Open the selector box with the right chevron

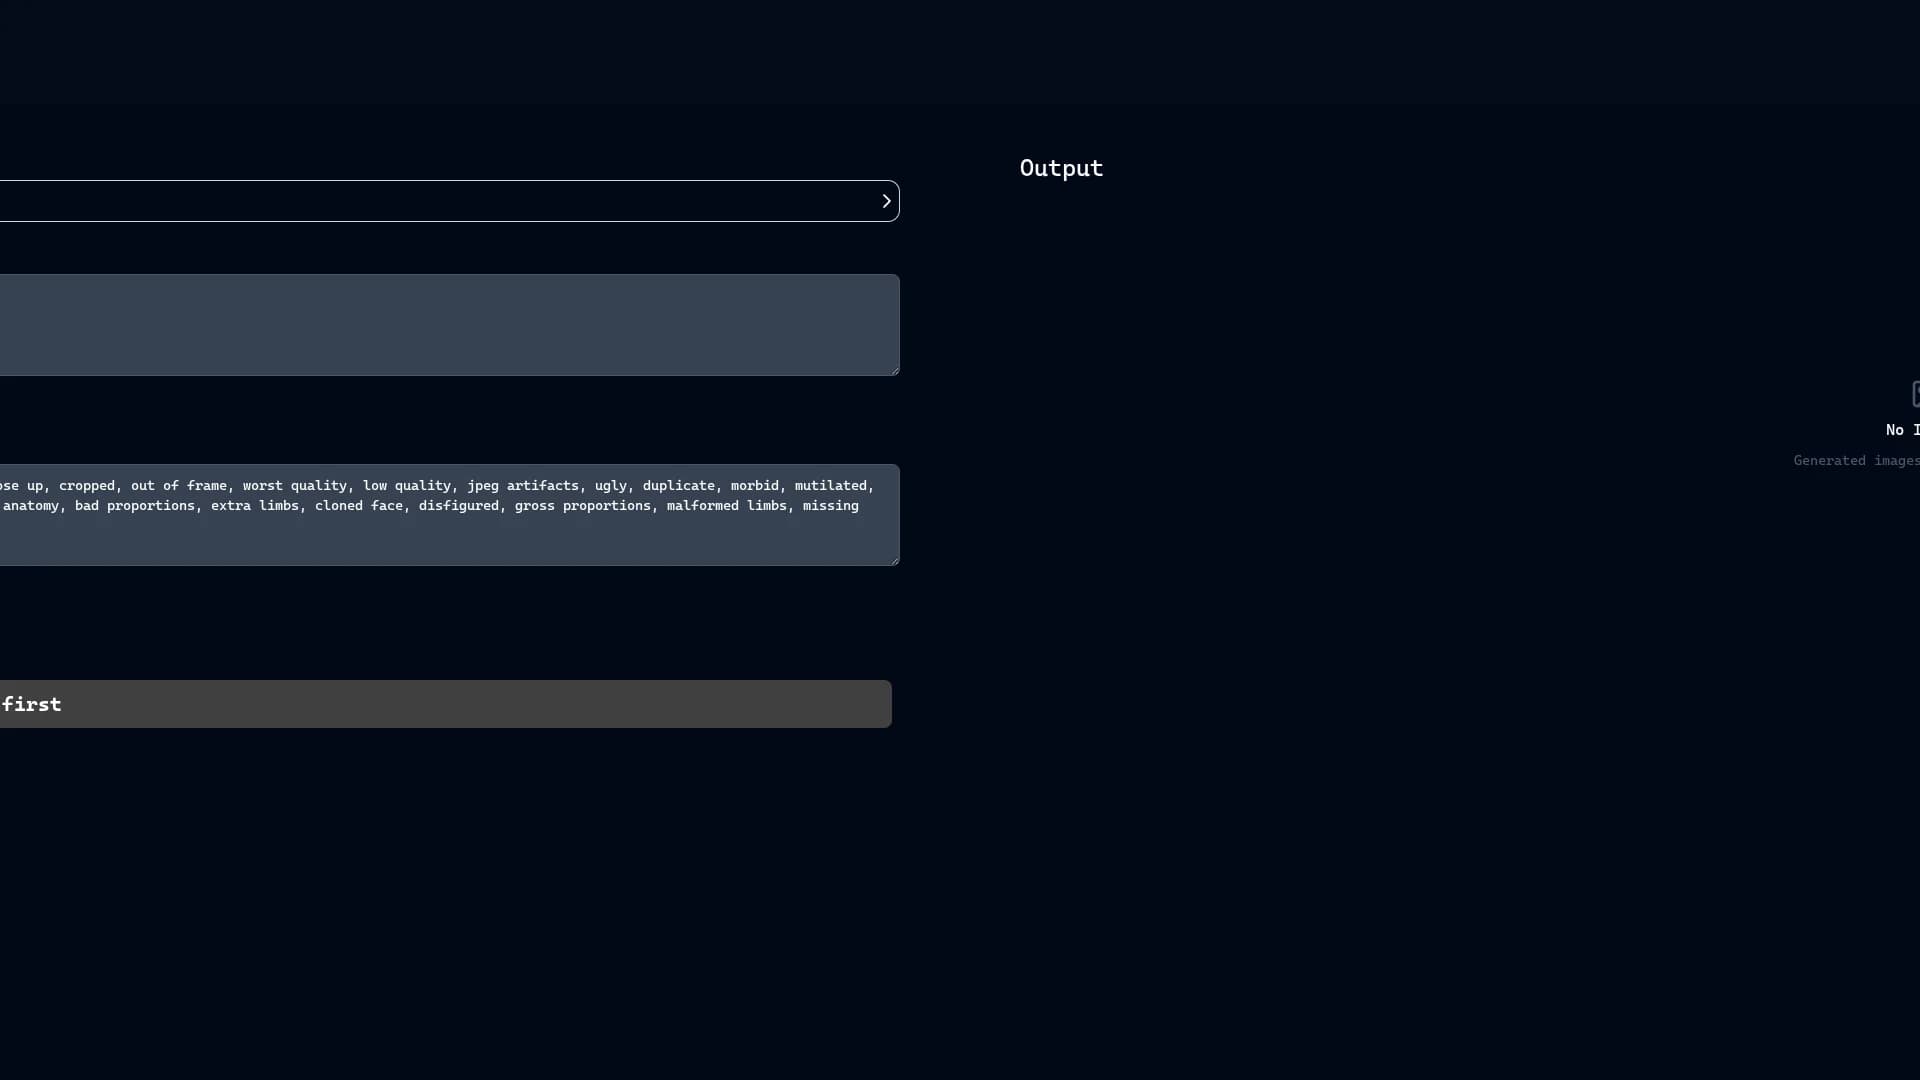coord(449,201)
